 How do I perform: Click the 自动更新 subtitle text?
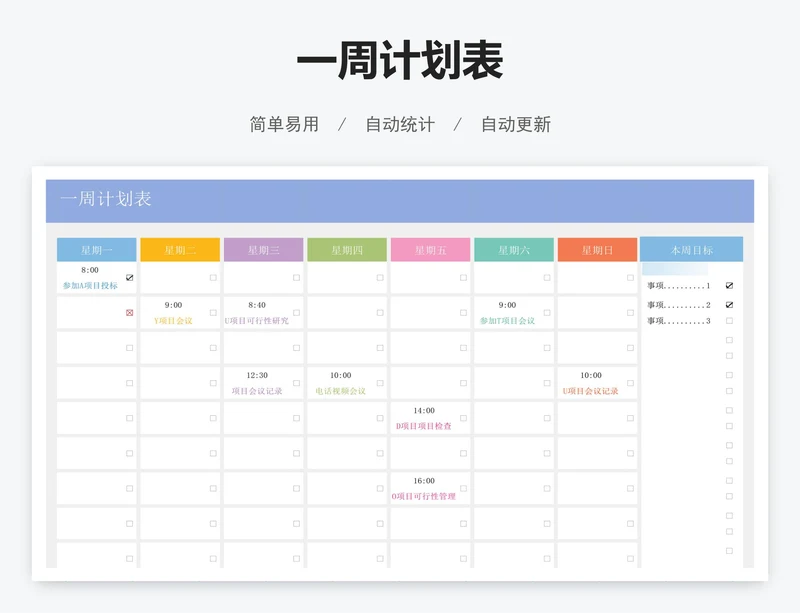516,124
